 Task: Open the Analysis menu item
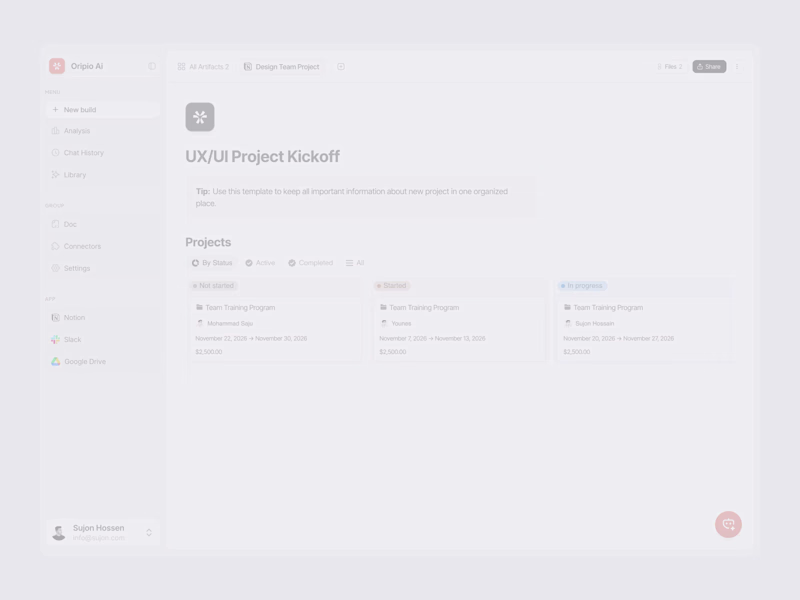point(103,131)
